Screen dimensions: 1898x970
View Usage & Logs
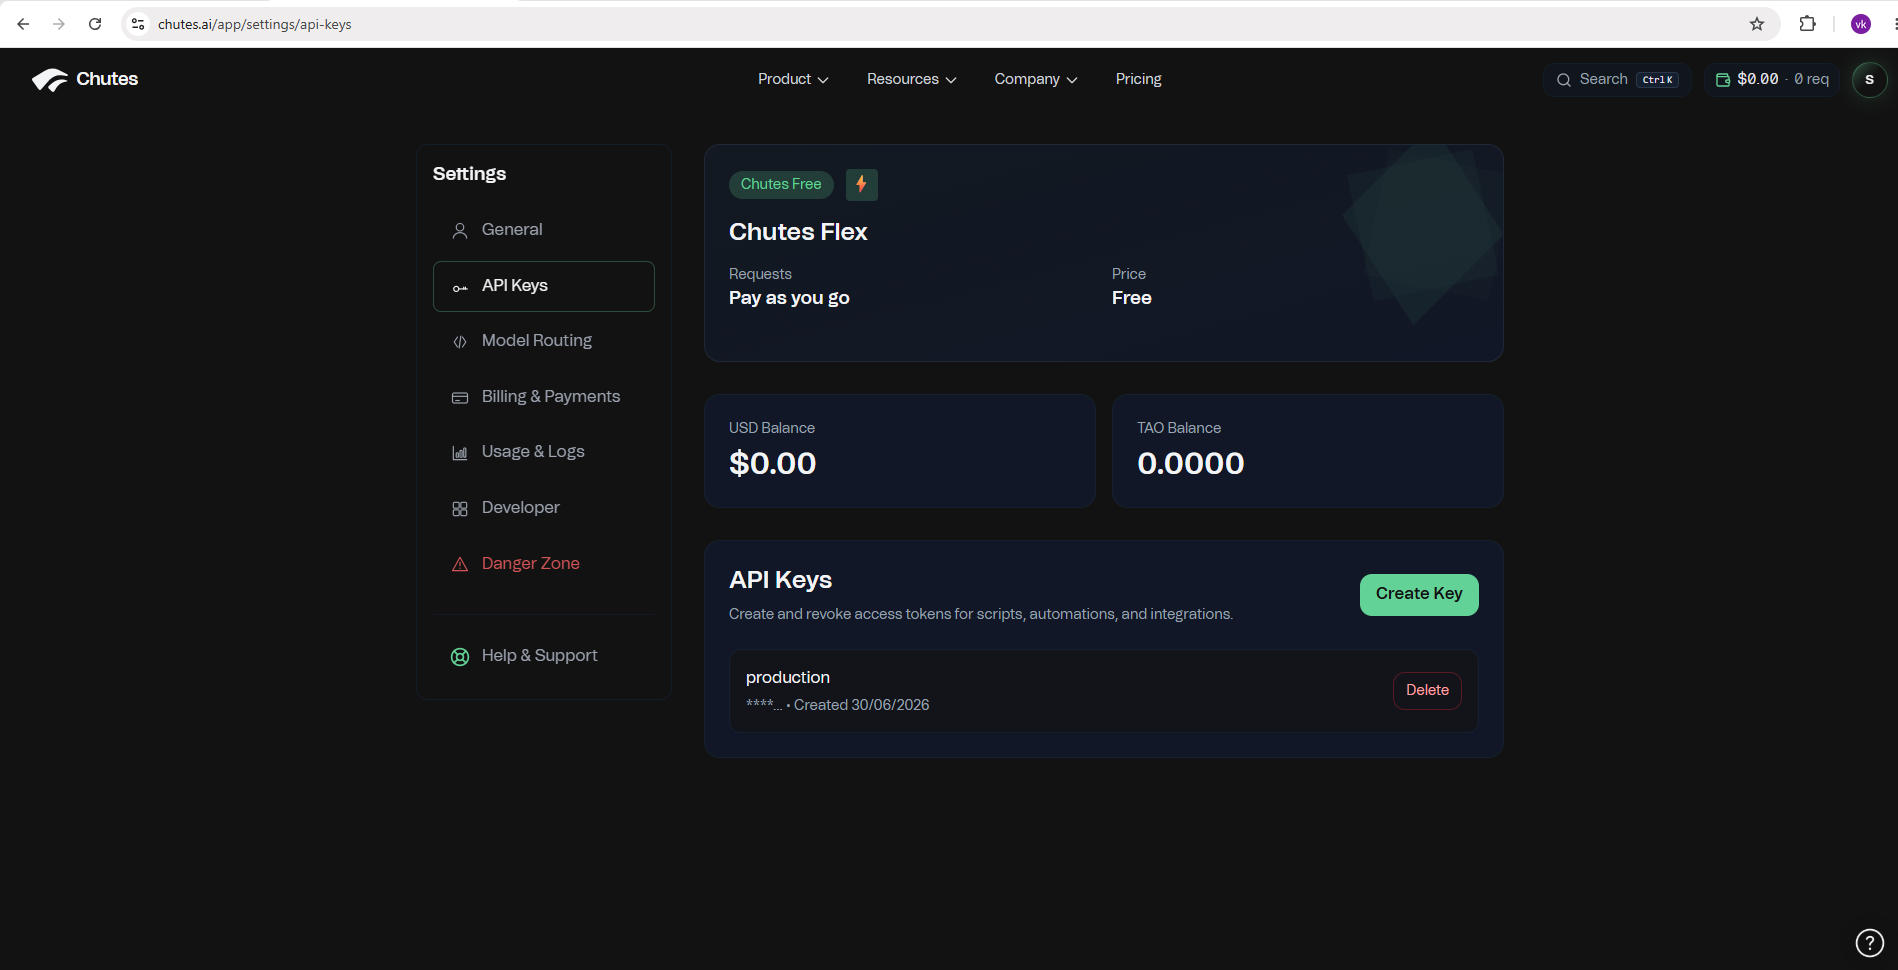pyautogui.click(x=544, y=452)
